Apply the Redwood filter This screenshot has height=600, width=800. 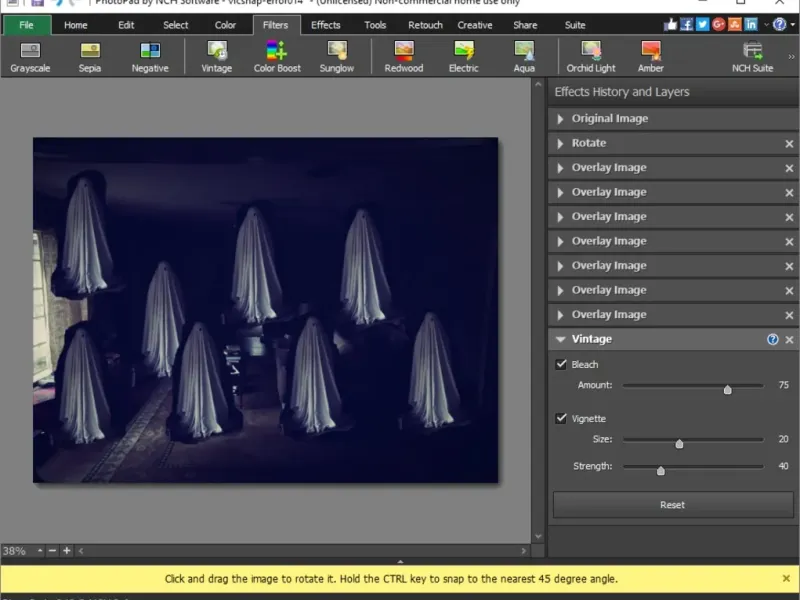[404, 57]
